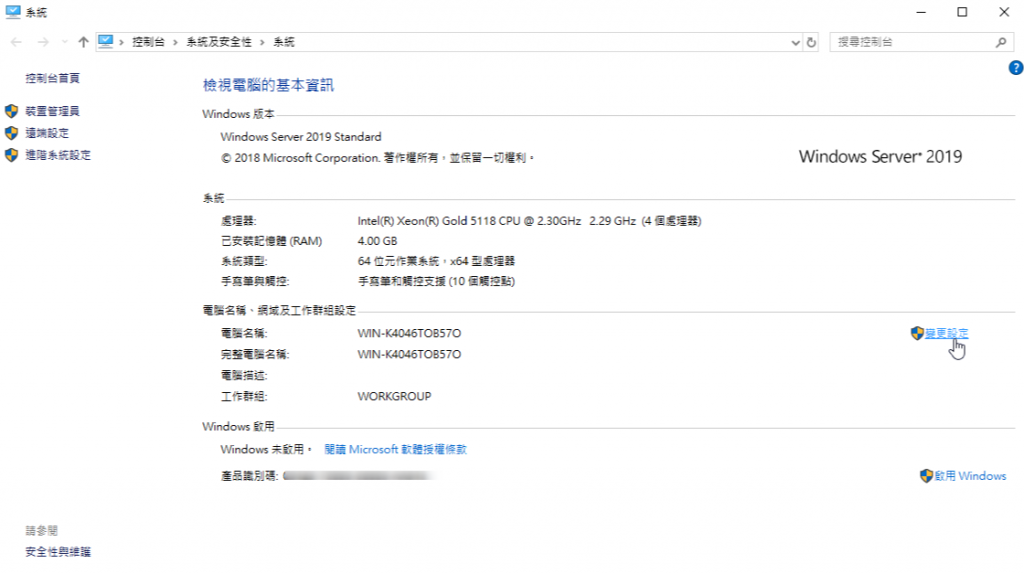The height and width of the screenshot is (574, 1024).
Task: Refresh the page with refresh icon
Action: click(811, 42)
